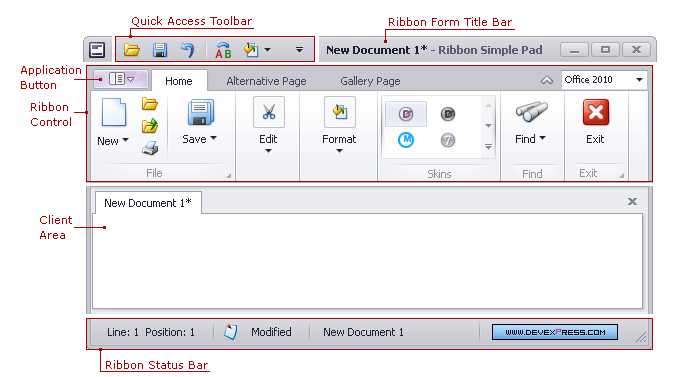Image resolution: width=697 pixels, height=377 pixels.
Task: Expand the Format dropdown arrow
Action: click(x=339, y=151)
